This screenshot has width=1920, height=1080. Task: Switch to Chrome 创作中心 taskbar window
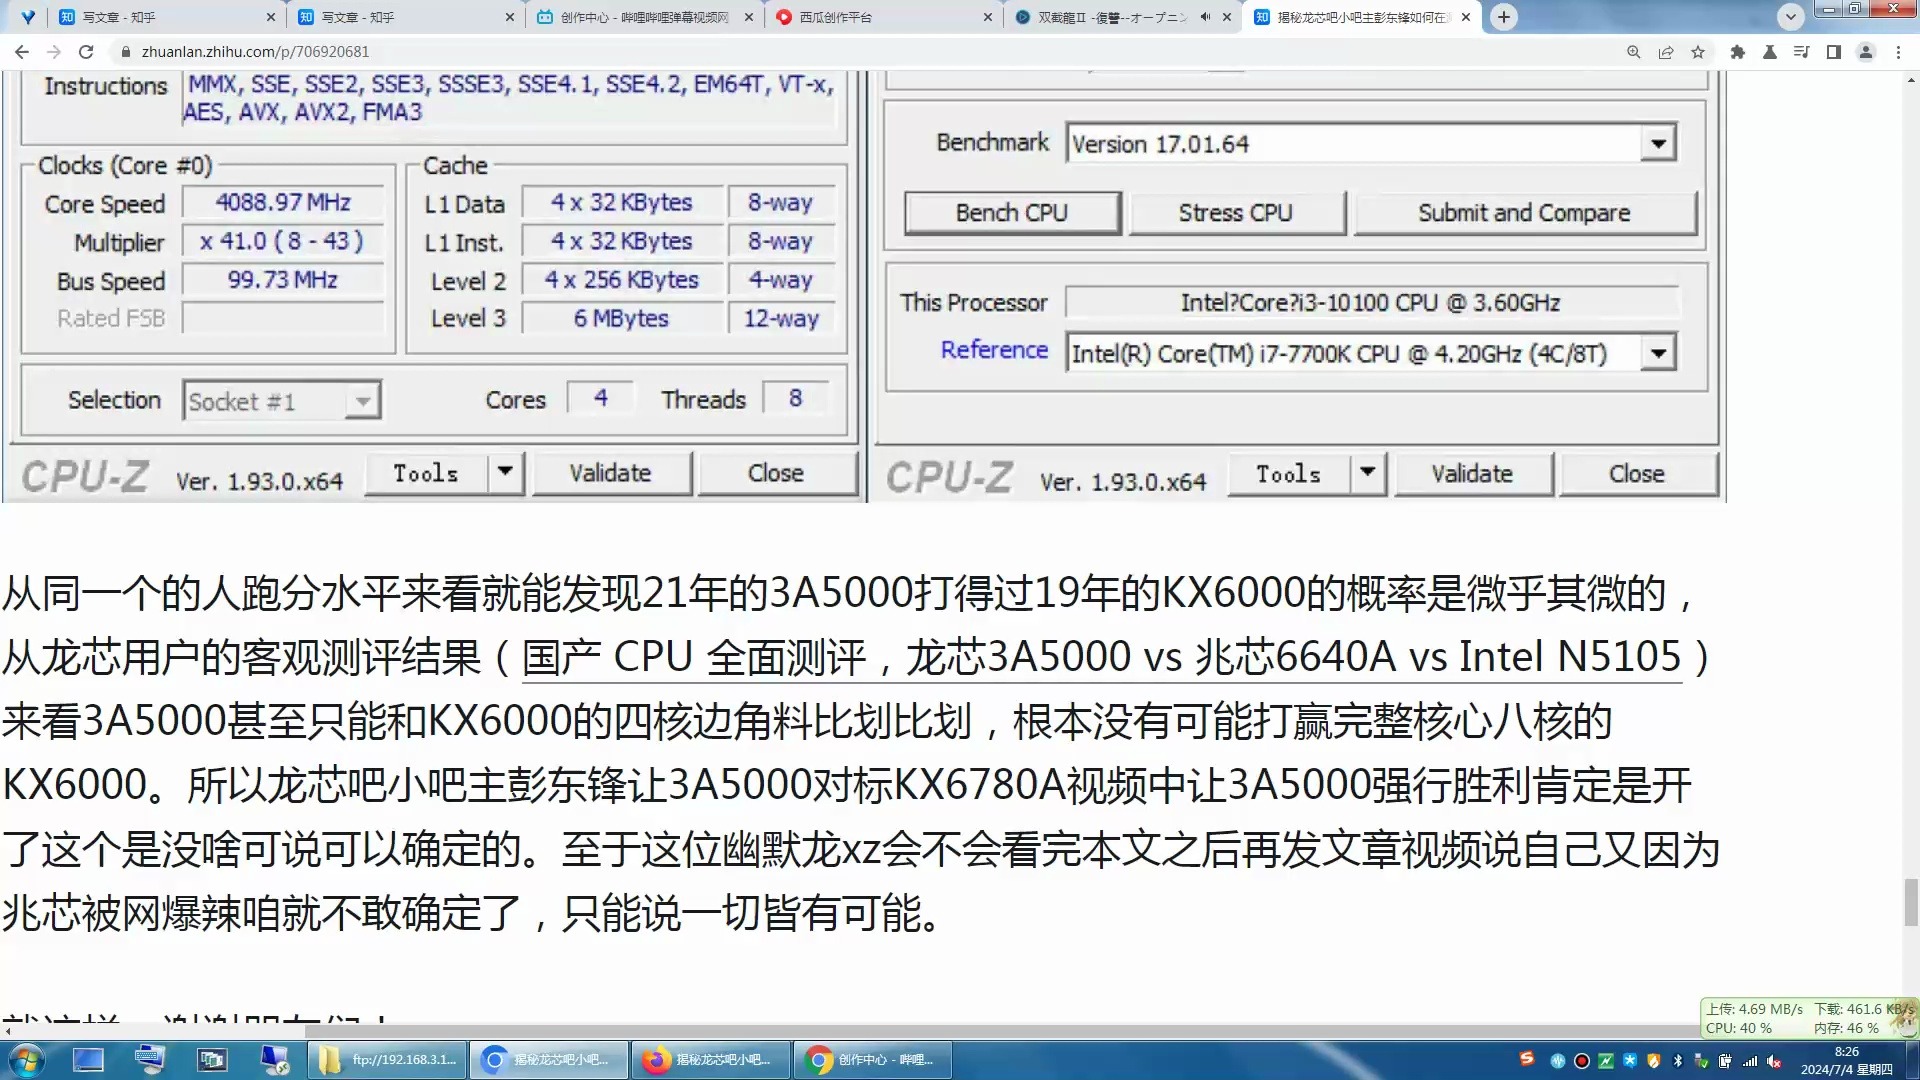pos(873,1060)
